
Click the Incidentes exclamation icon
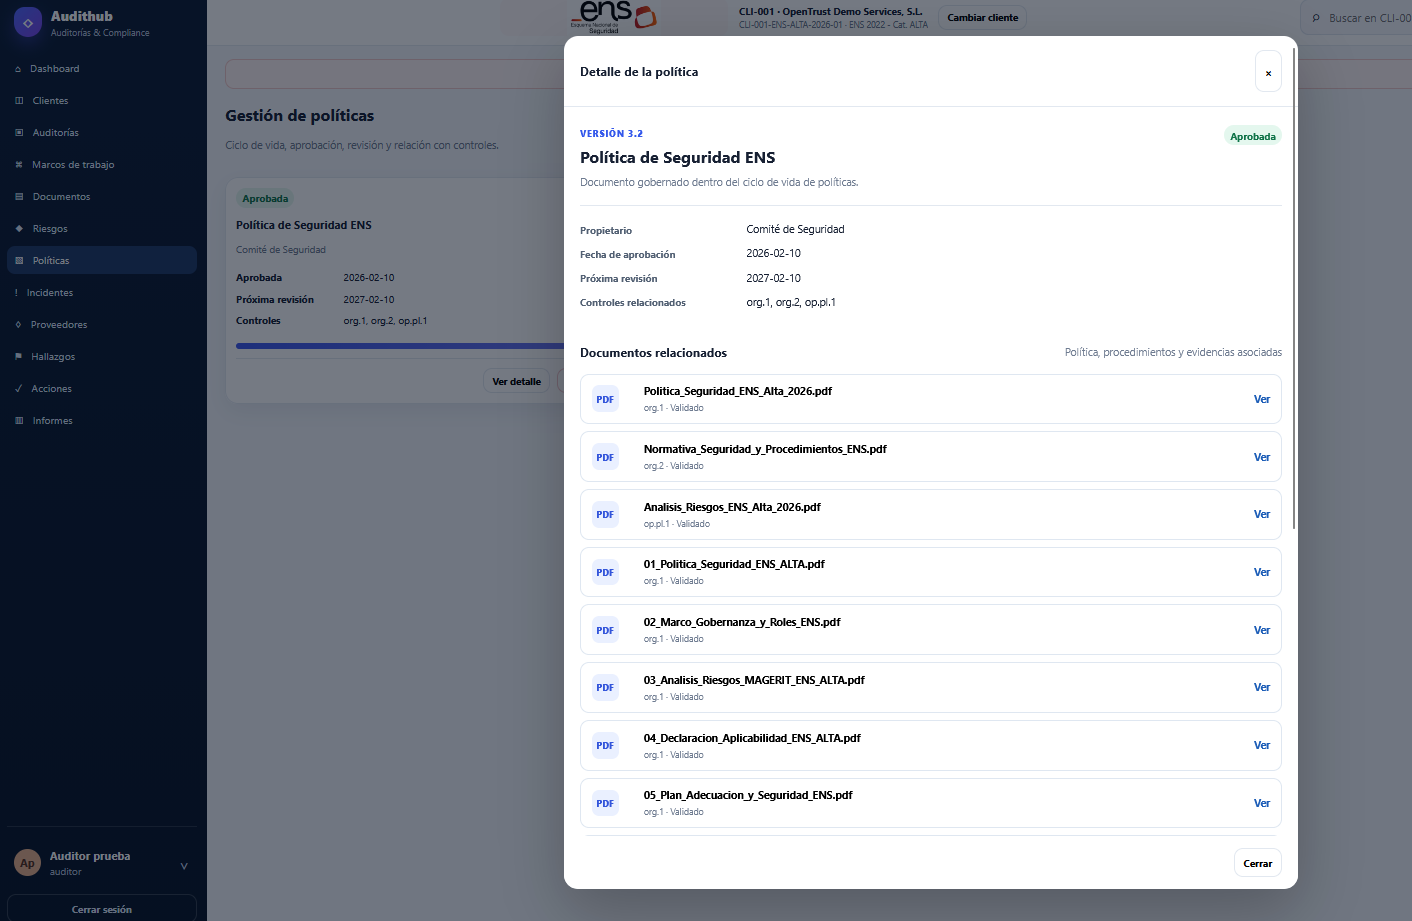(x=17, y=293)
